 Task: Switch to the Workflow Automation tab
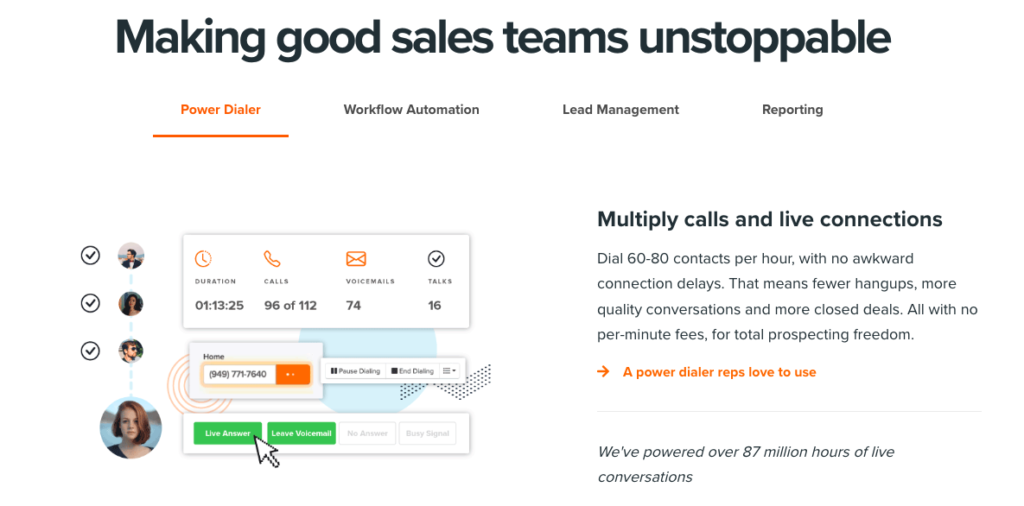click(411, 110)
